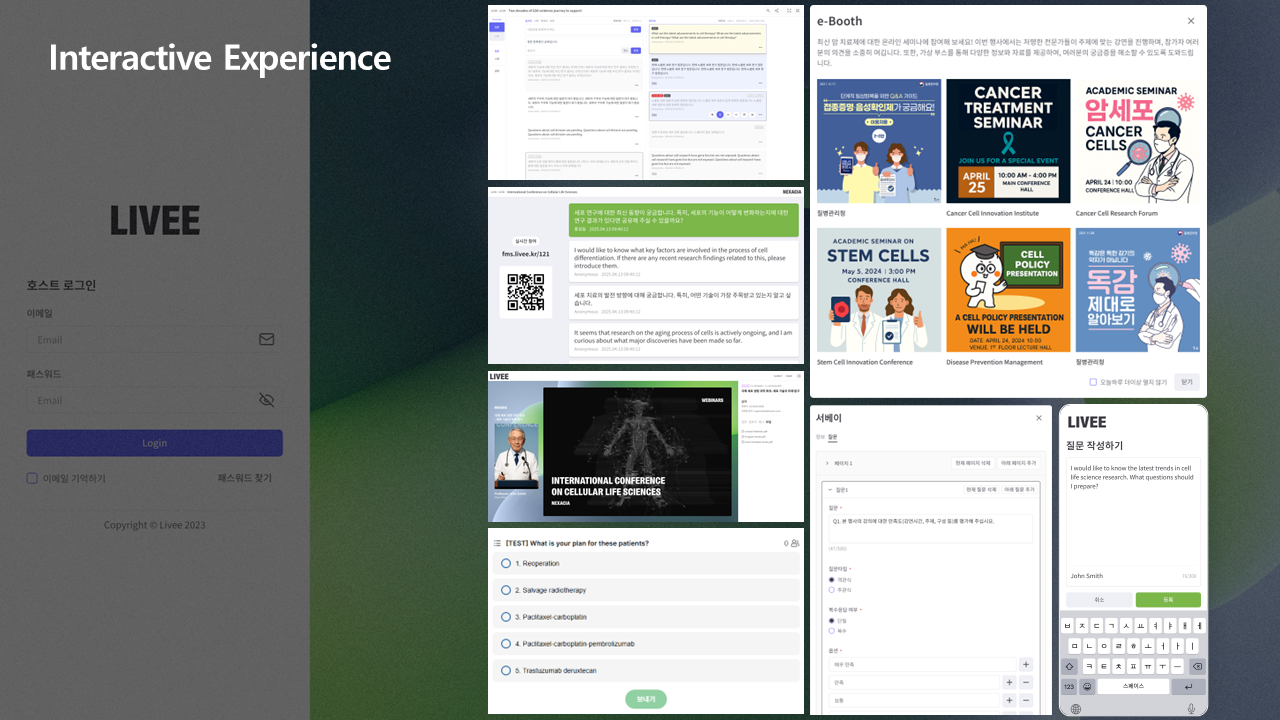Select the 단일 radio button
The image size is (1280, 720).
[831, 620]
